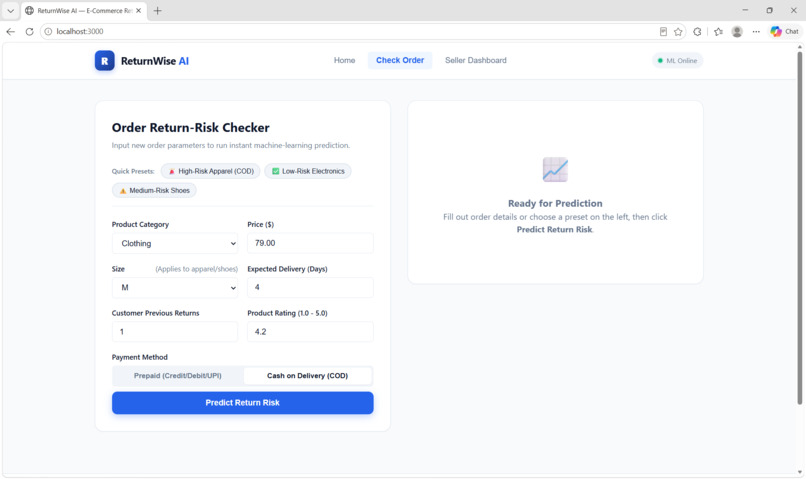Navigate to Home tab
The height and width of the screenshot is (479, 806).
click(x=344, y=60)
